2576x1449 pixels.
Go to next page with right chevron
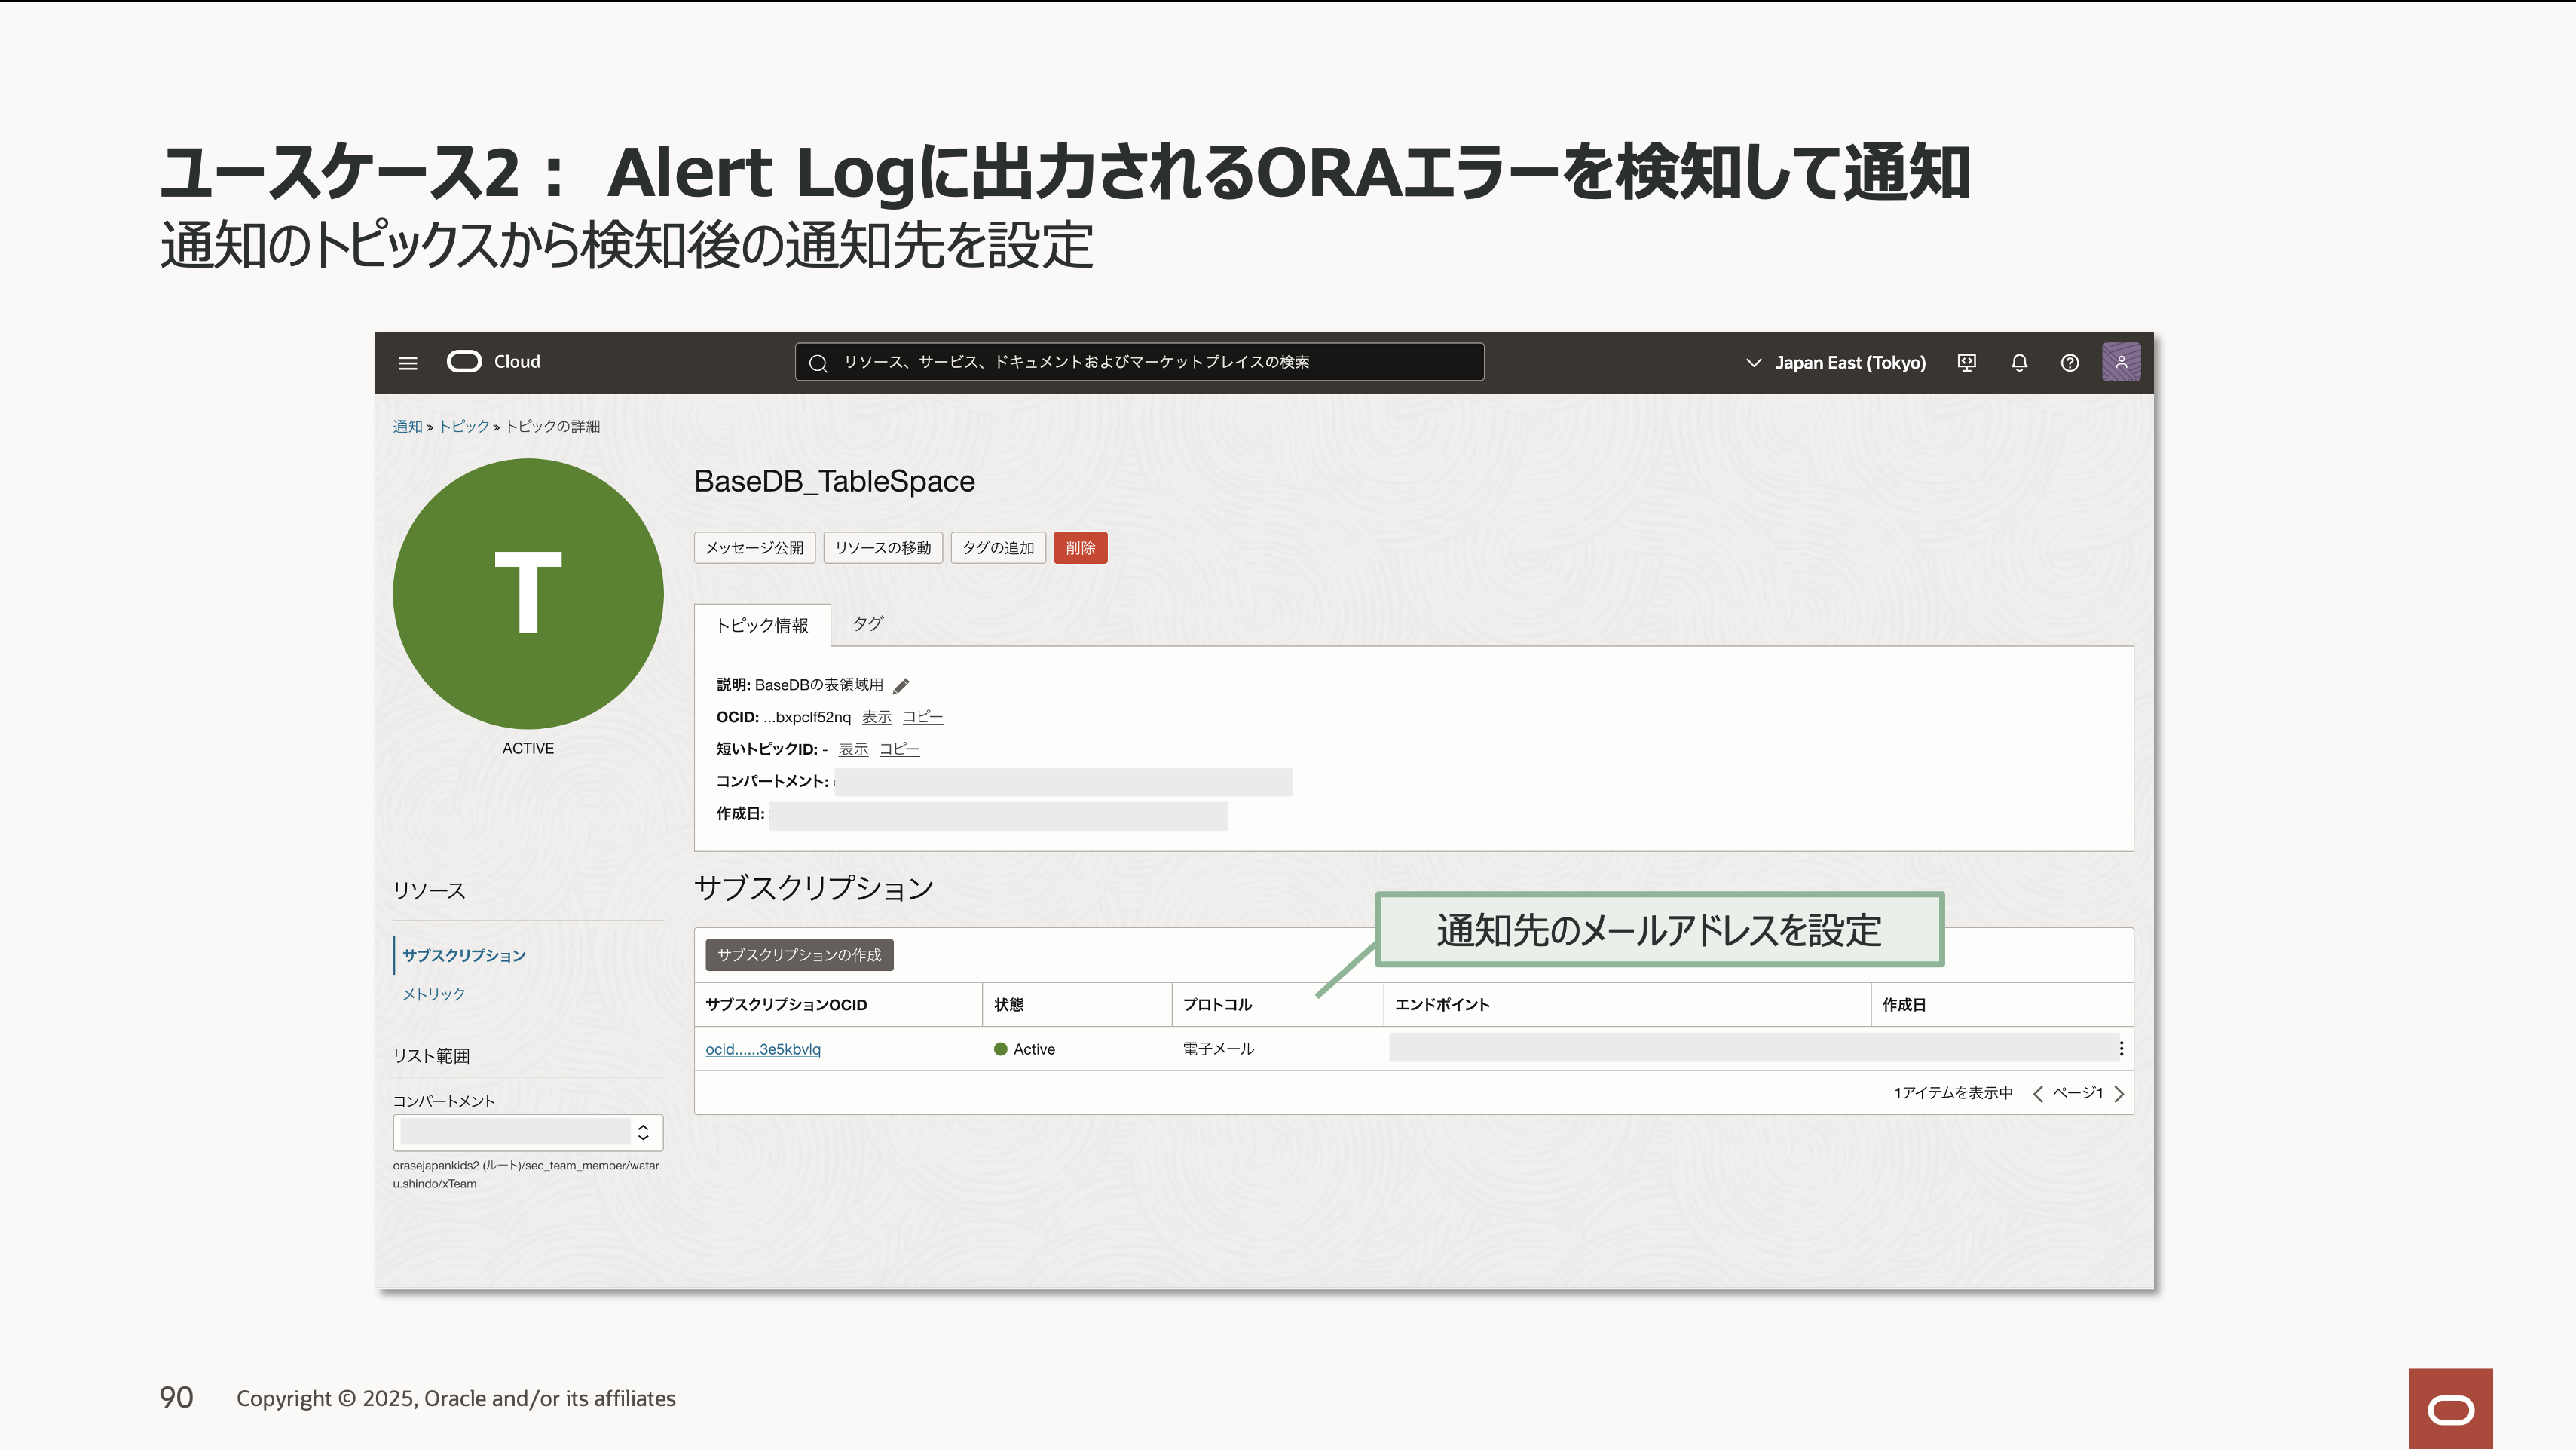click(x=2119, y=1094)
